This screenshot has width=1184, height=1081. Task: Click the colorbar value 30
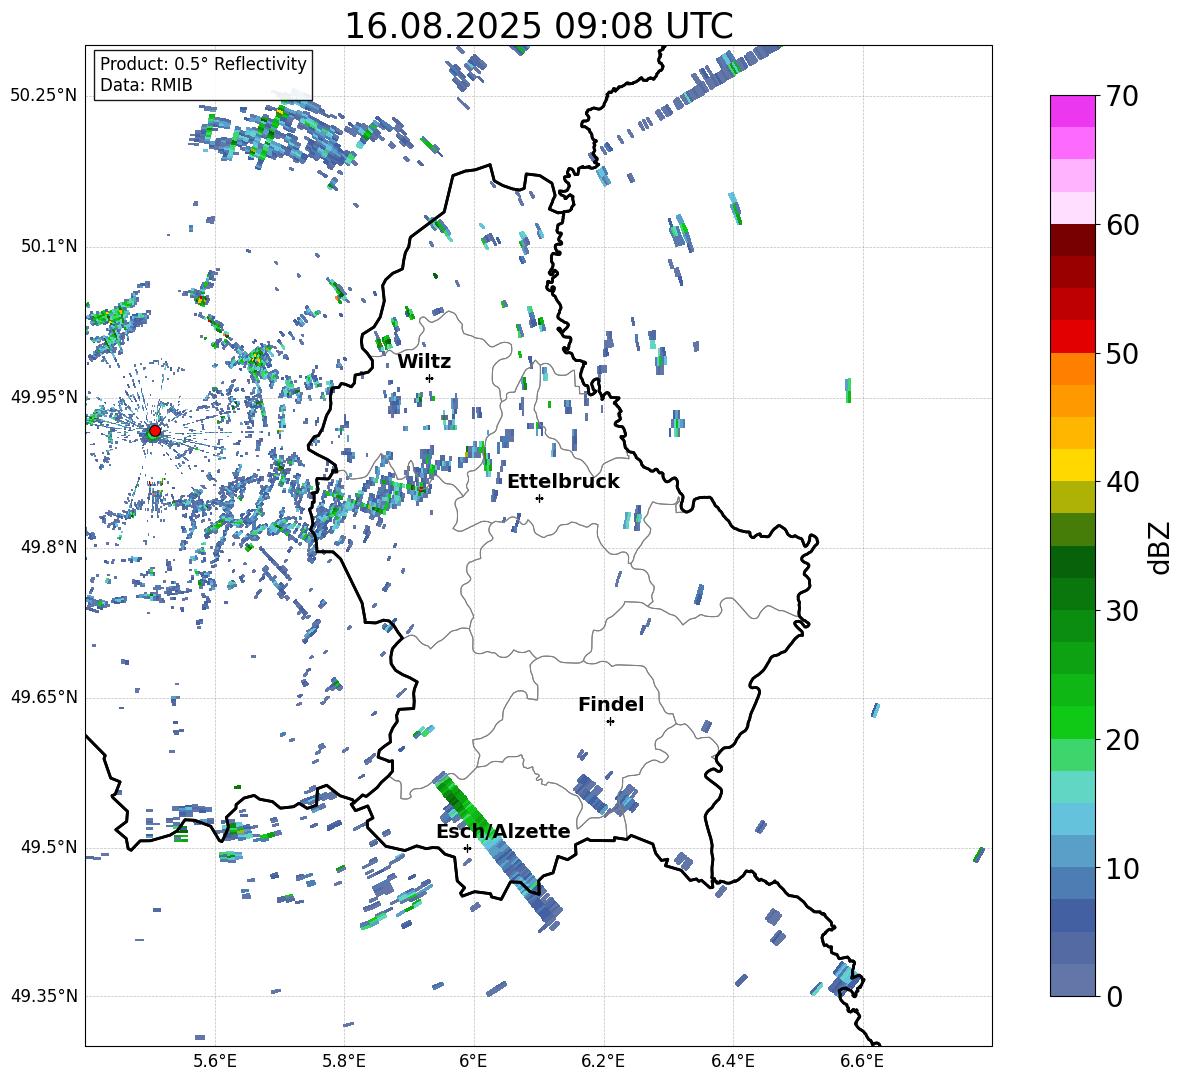(x=1122, y=611)
